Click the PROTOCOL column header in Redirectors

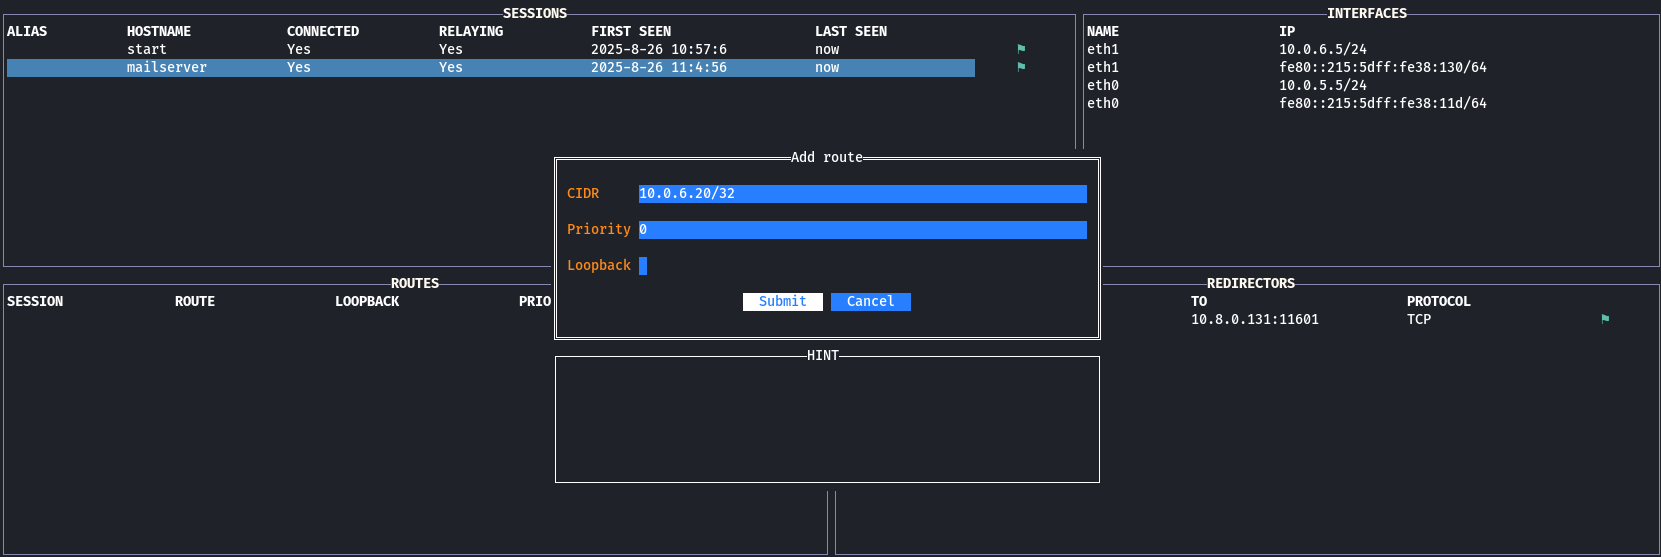click(1439, 301)
